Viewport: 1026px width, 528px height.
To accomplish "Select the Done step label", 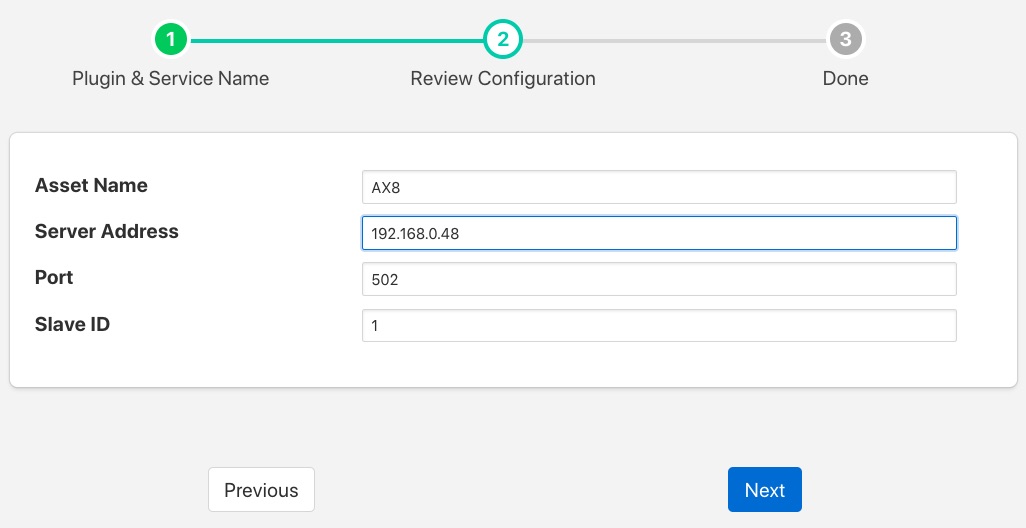I will coord(845,78).
